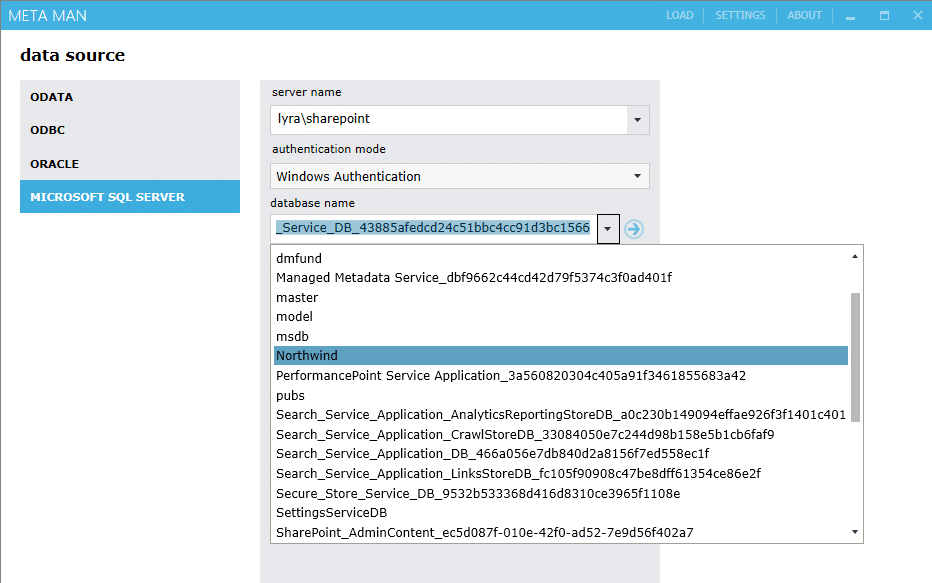Select Search_Service_Application_AnalyticsReportingStoreDB entry

(561, 415)
